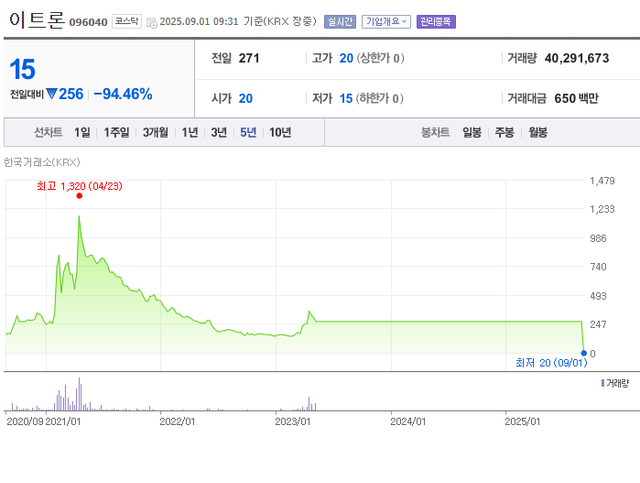The image size is (640, 483).
Task: Click the down arrow next to 256
Action: click(51, 94)
